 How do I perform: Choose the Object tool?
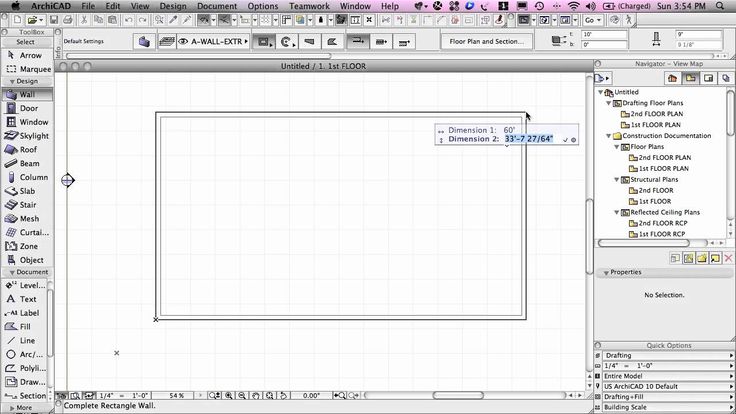[x=27, y=260]
